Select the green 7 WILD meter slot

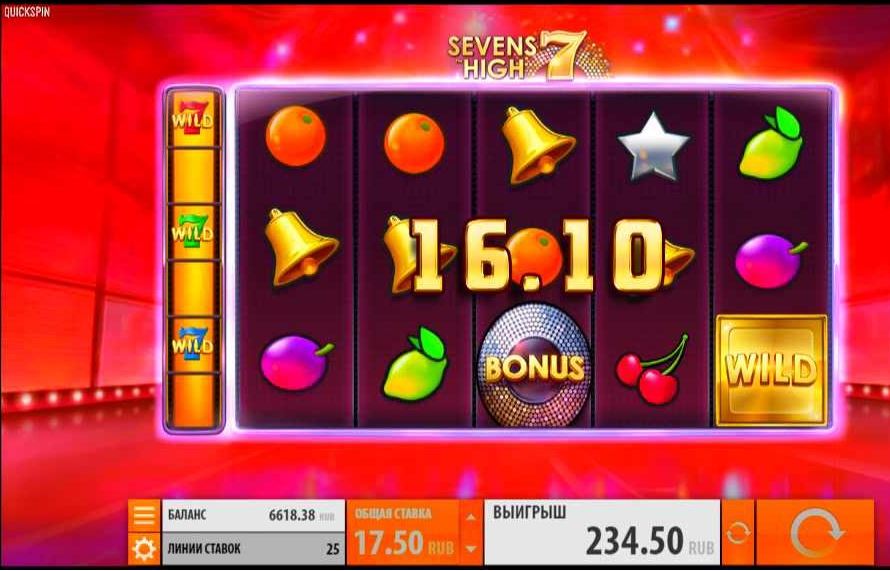coord(193,233)
